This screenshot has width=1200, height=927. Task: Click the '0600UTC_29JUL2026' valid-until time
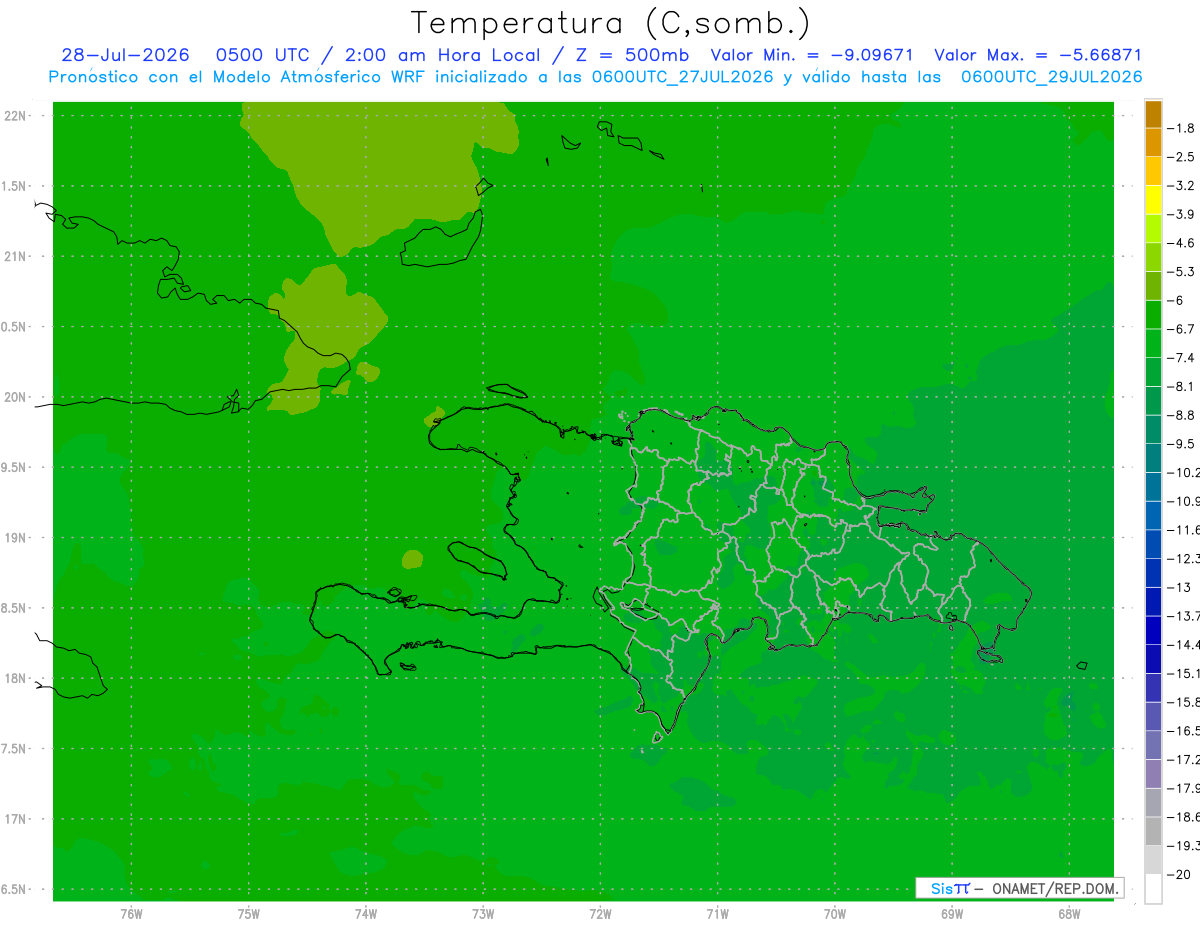[x=1052, y=77]
